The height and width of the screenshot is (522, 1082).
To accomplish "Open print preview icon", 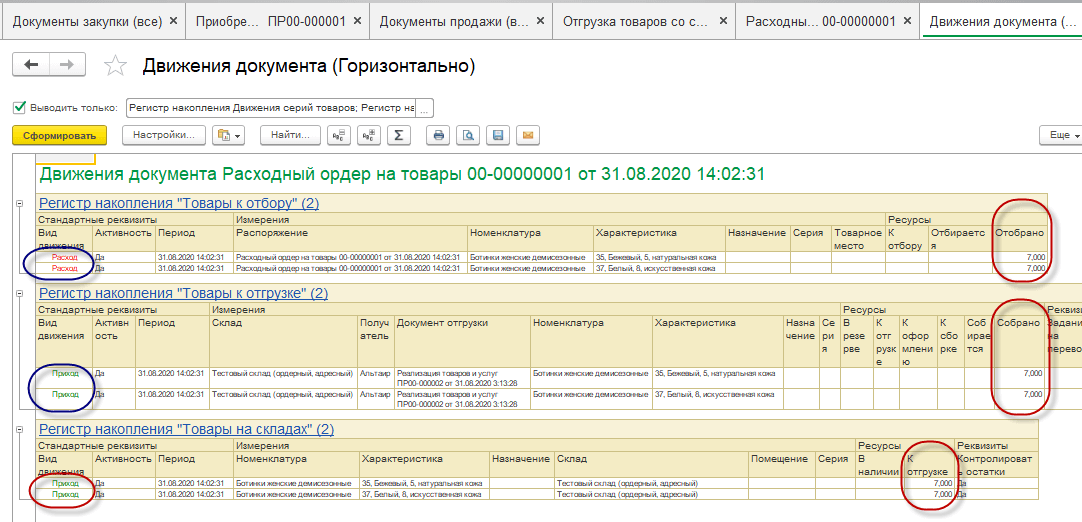I will pyautogui.click(x=468, y=135).
